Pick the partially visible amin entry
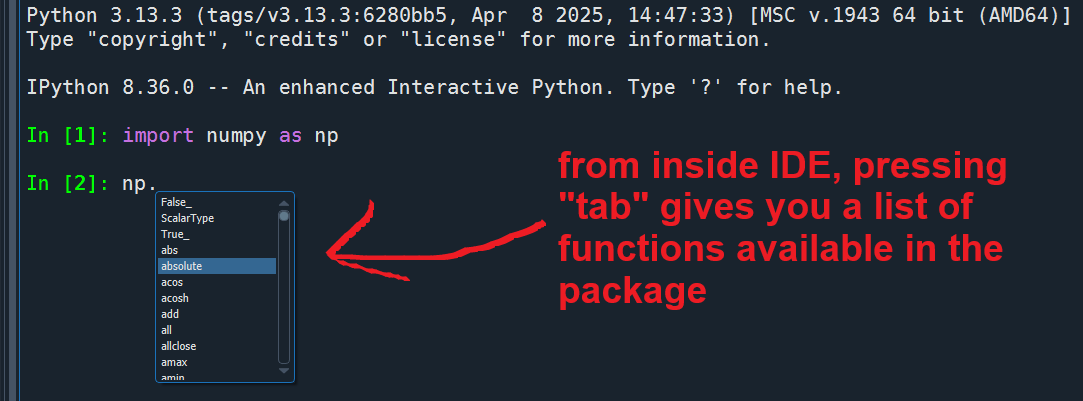The height and width of the screenshot is (401, 1083). click(x=217, y=376)
